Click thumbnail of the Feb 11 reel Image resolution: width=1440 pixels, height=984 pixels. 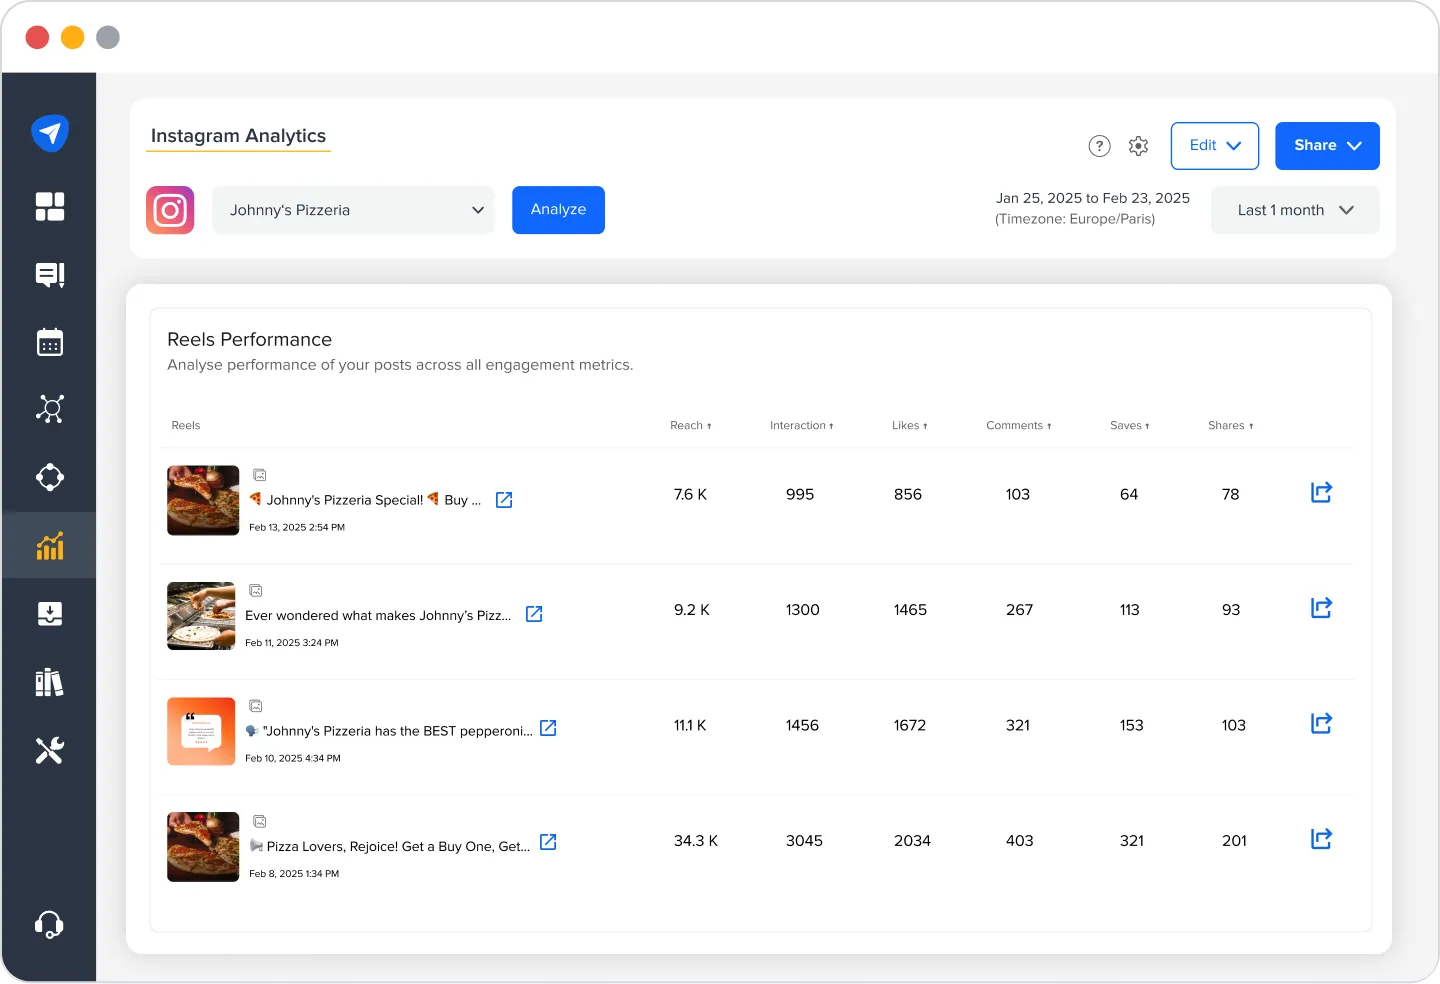point(201,616)
